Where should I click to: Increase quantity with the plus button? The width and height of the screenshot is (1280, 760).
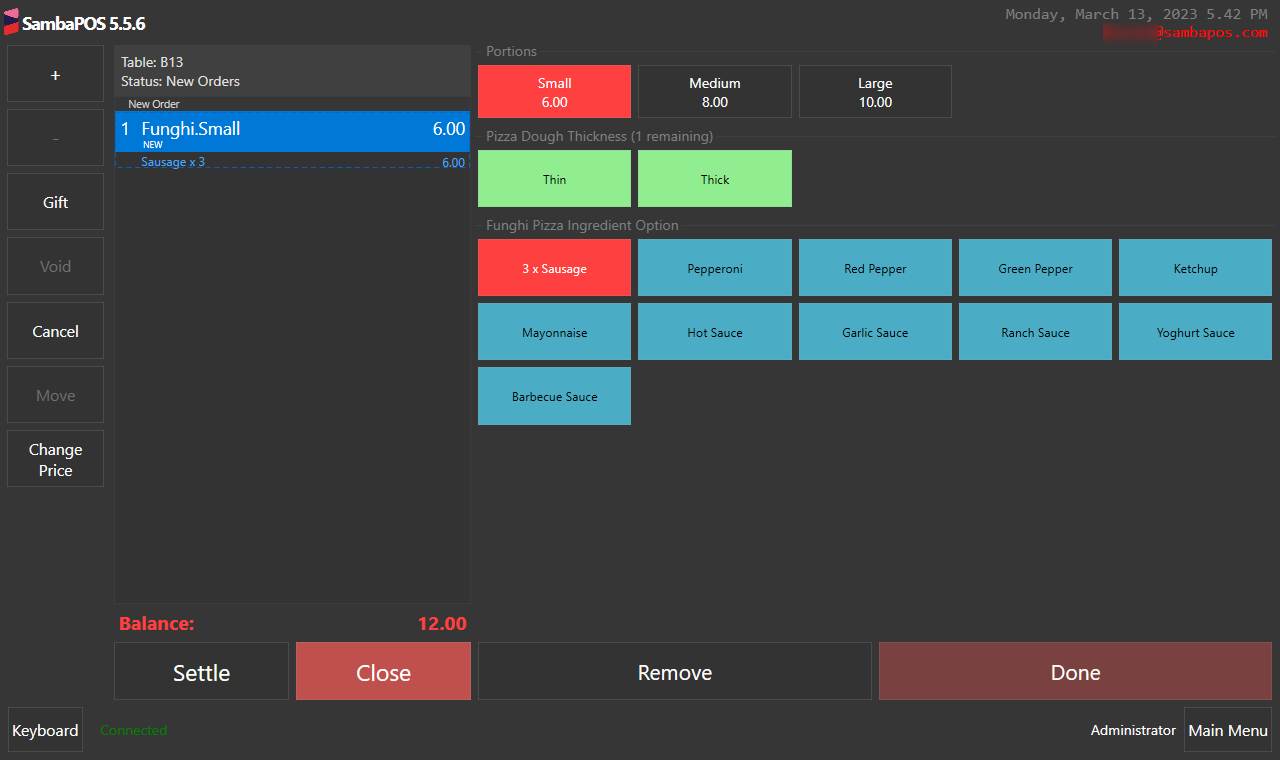55,74
